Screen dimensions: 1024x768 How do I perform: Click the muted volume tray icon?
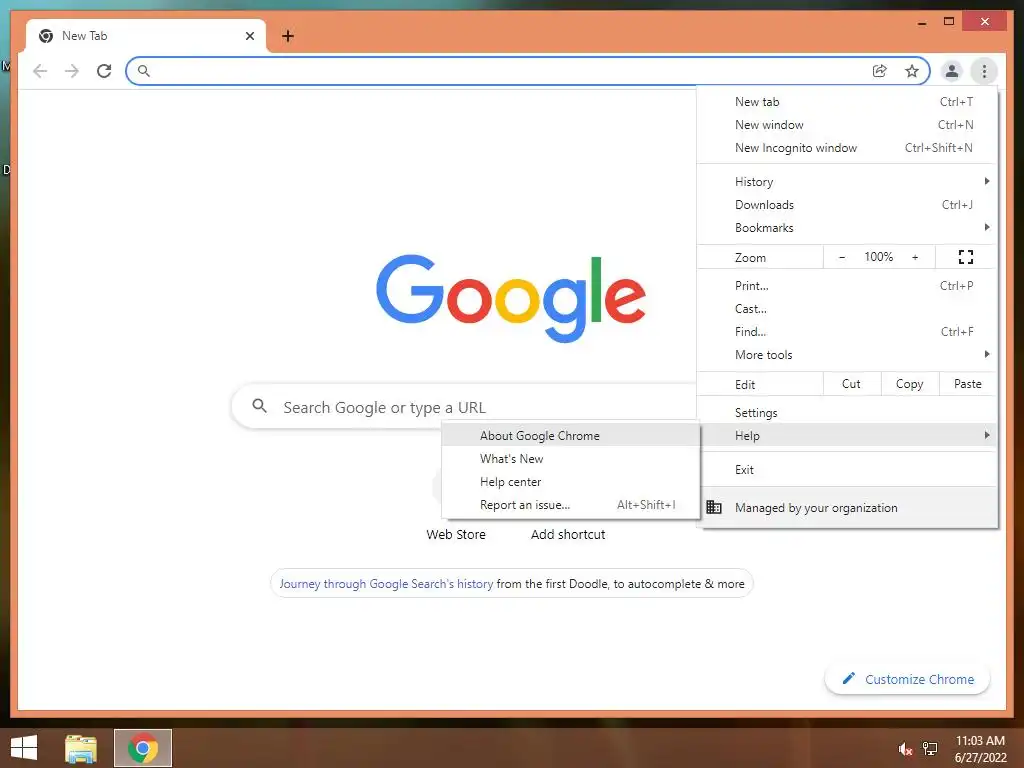point(905,749)
